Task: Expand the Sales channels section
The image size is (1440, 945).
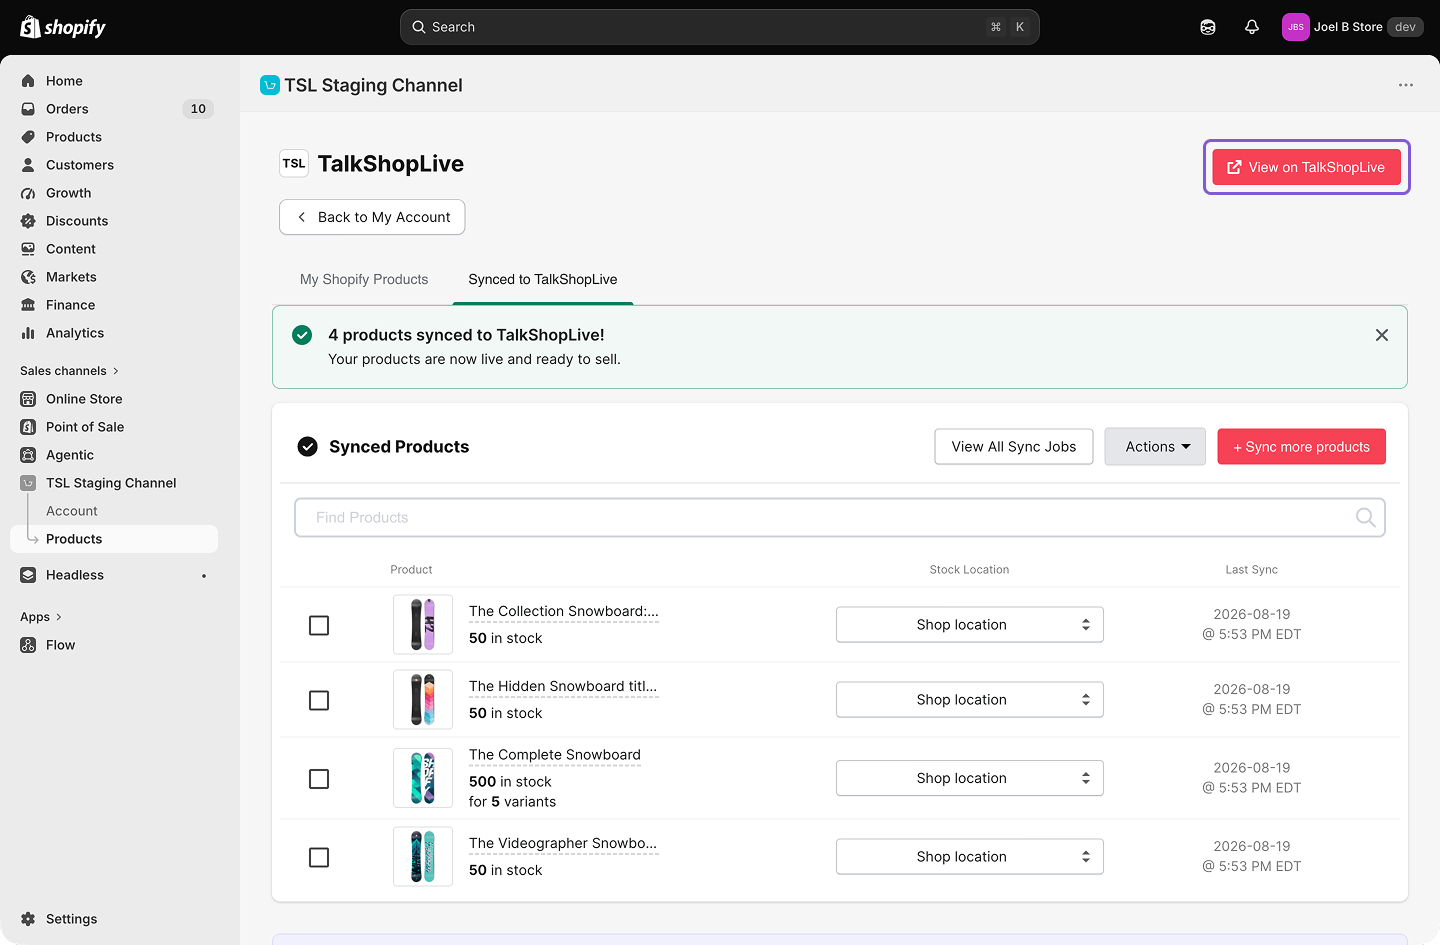Action: [x=69, y=371]
